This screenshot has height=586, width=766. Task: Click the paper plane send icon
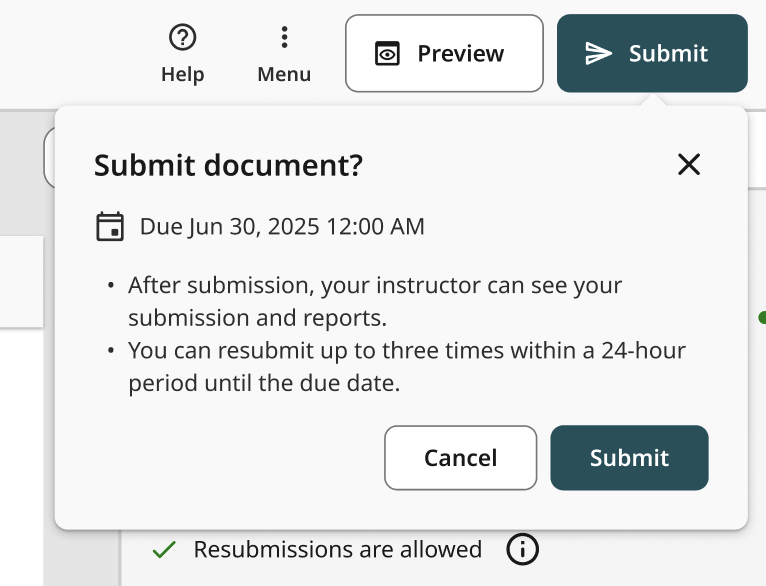598,54
